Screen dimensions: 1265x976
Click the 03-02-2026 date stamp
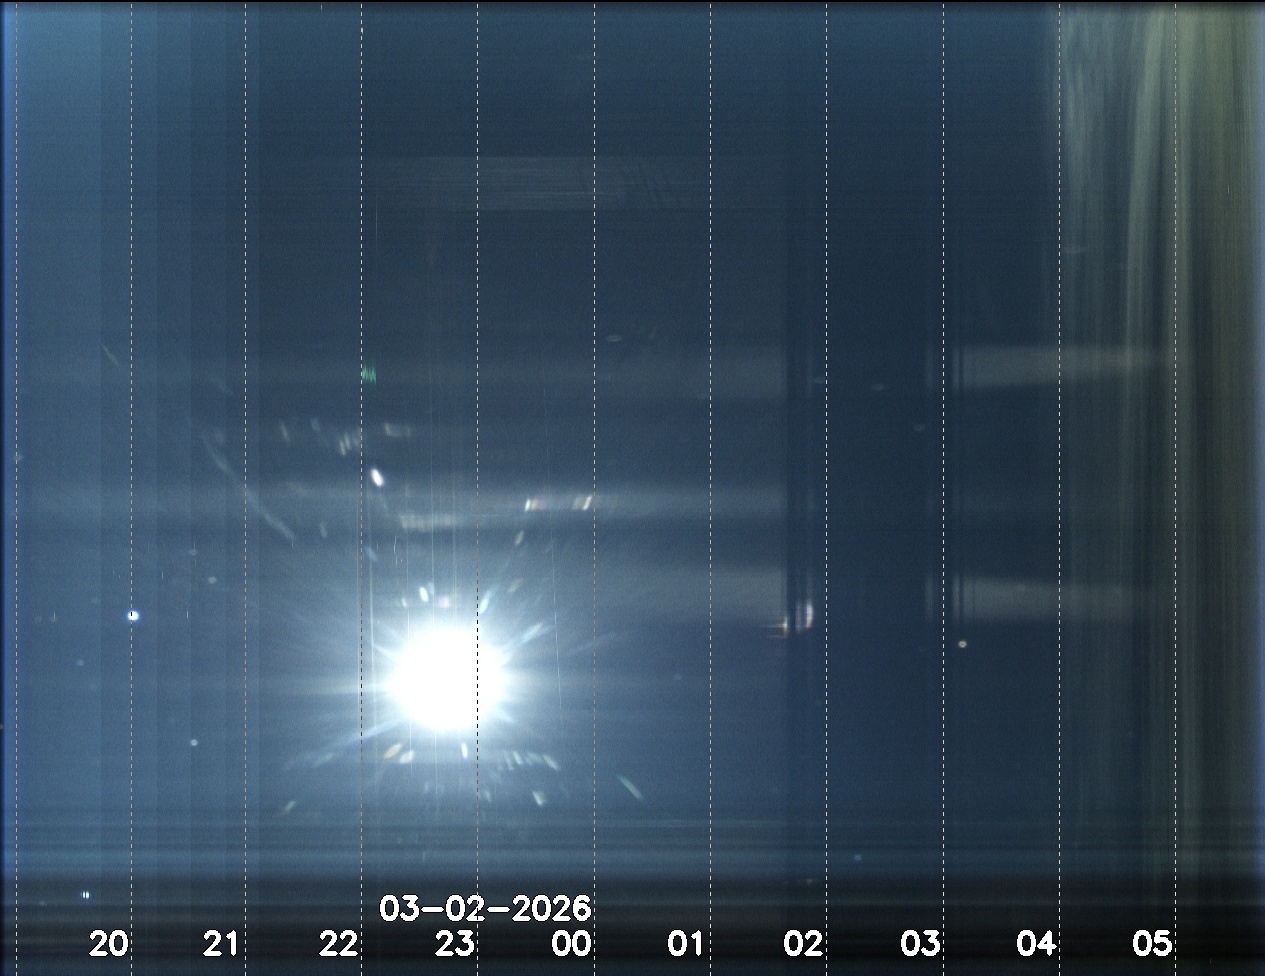485,909
